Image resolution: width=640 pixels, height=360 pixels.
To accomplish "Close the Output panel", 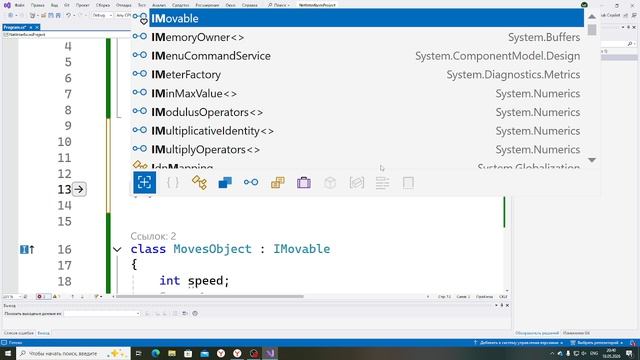I will [x=507, y=305].
